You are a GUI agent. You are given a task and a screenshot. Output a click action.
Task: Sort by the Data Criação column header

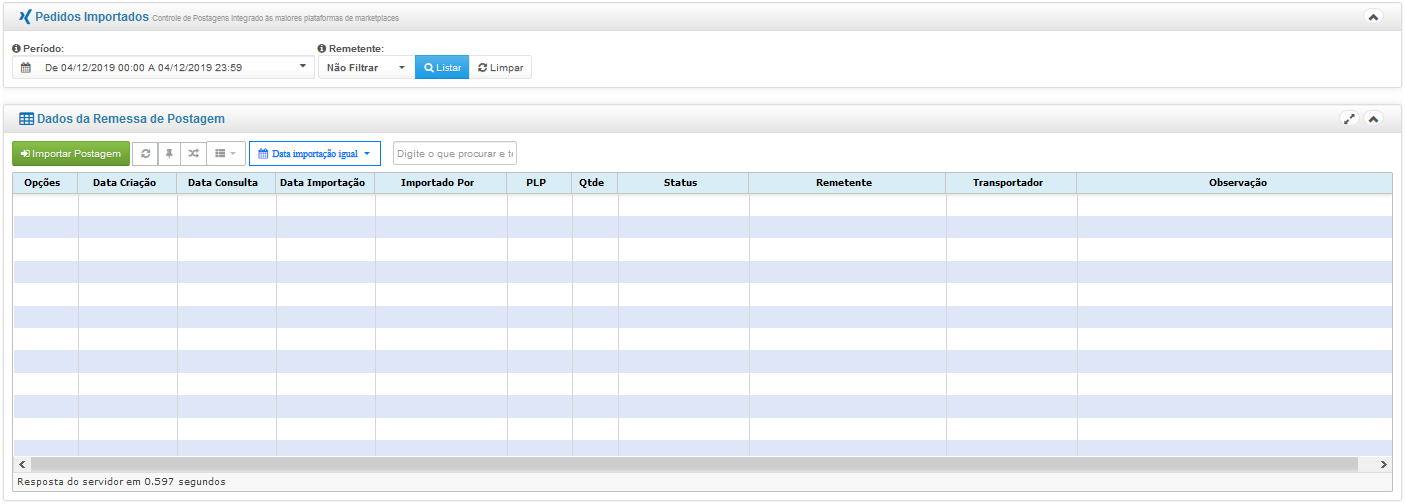click(124, 183)
